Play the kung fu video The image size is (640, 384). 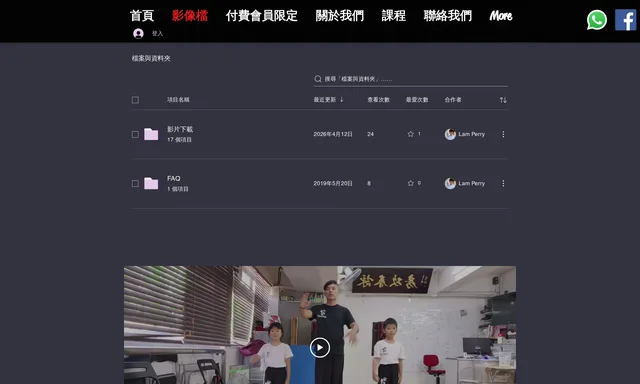pos(320,348)
